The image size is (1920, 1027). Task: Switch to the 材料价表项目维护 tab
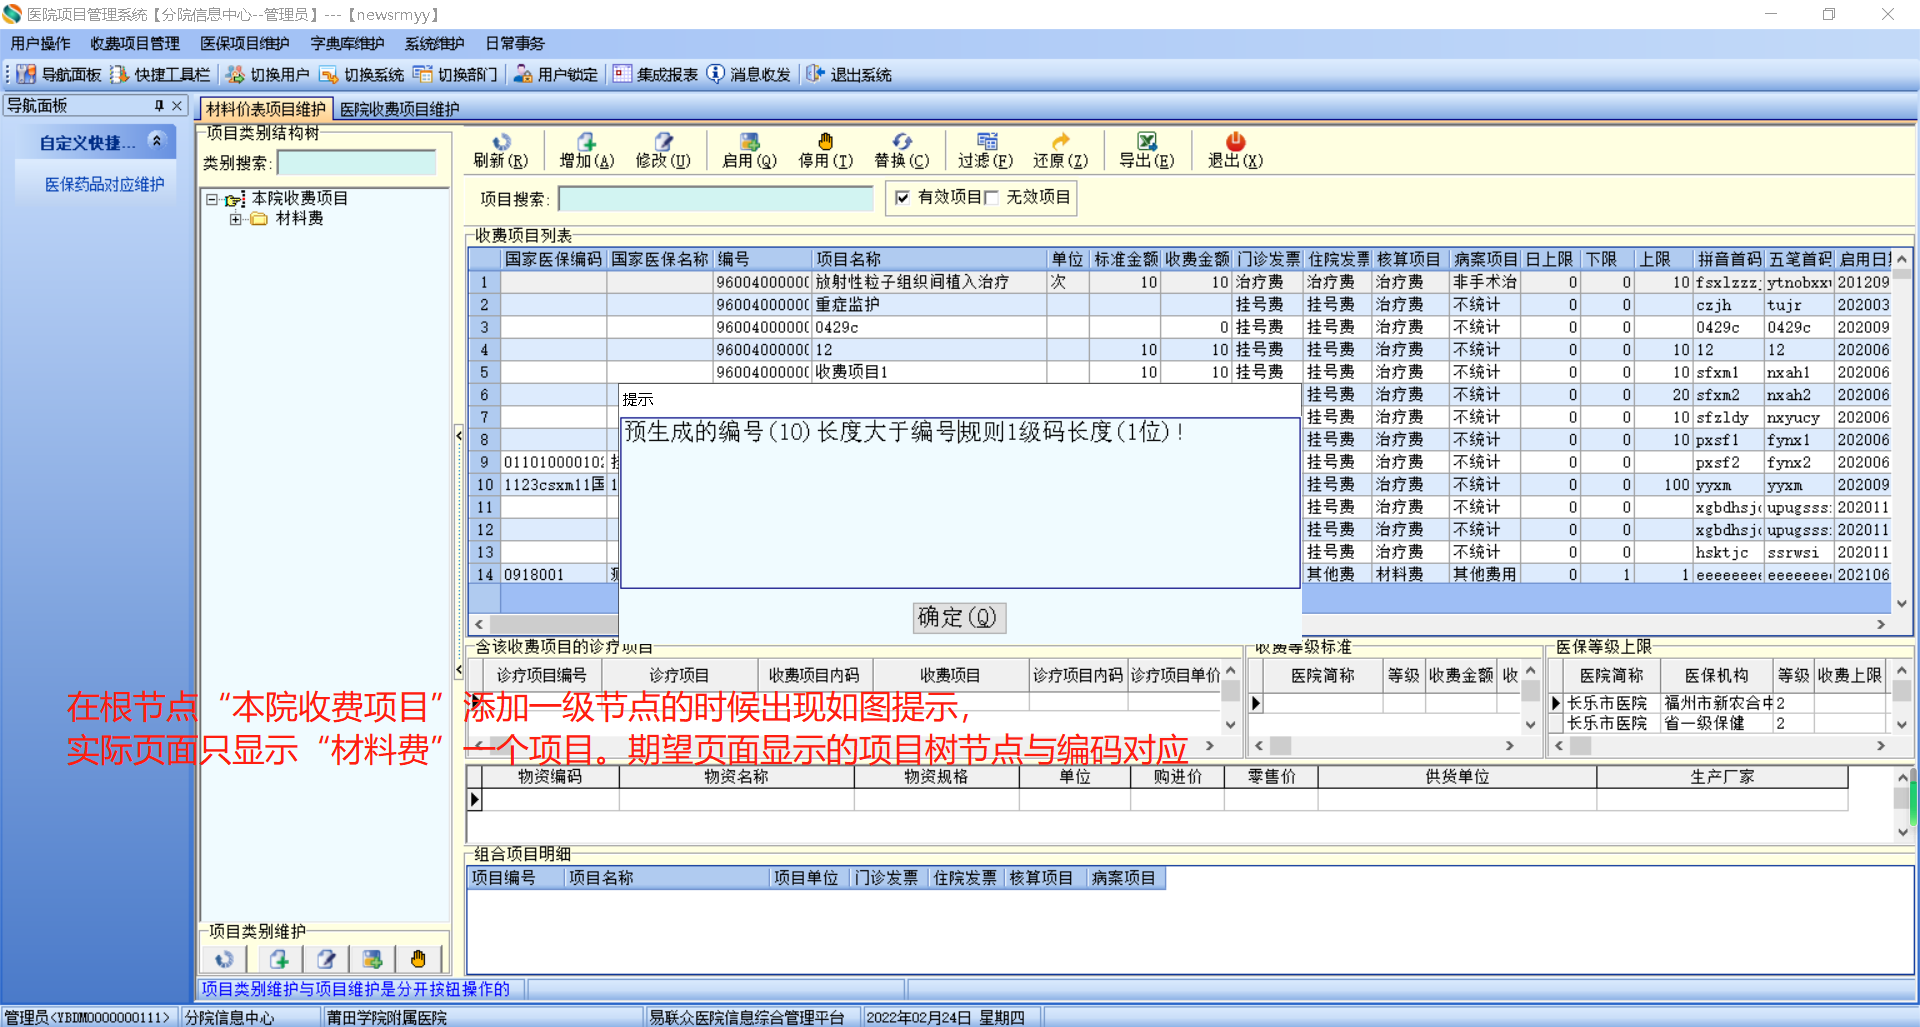tap(266, 109)
